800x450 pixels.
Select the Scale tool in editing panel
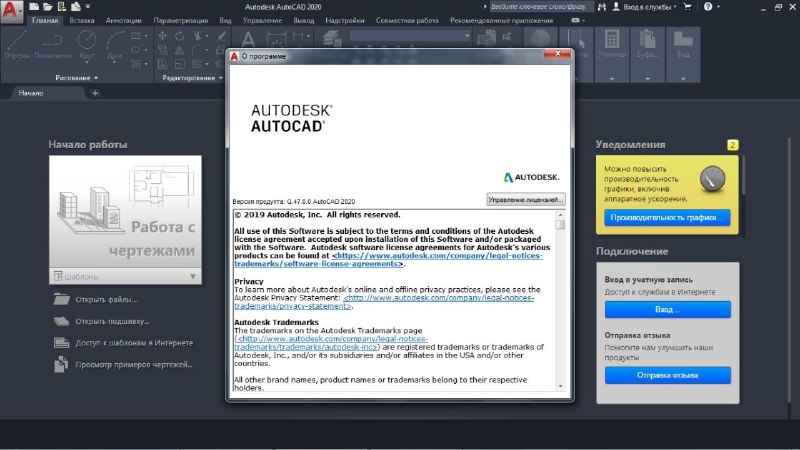[180, 64]
